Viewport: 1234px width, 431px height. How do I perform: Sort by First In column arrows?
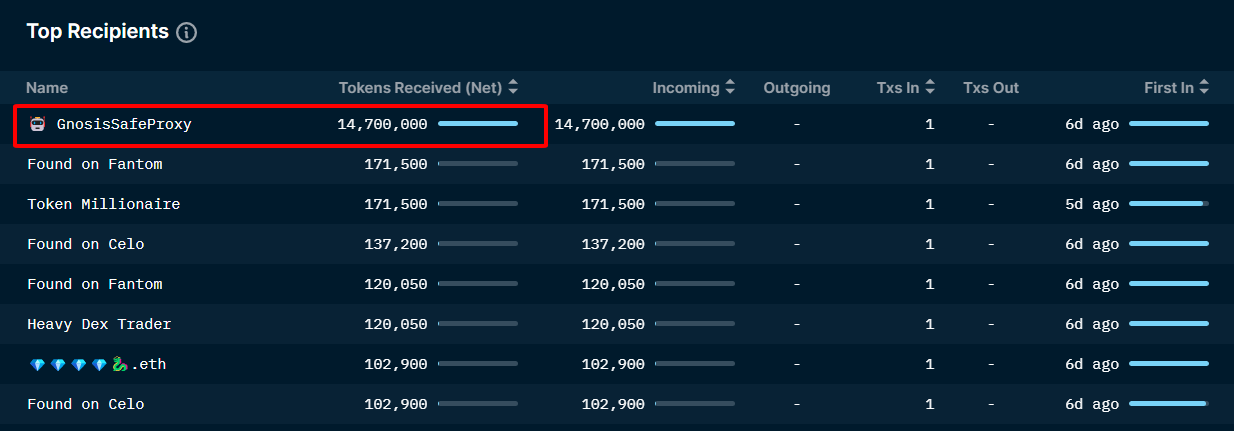1204,88
